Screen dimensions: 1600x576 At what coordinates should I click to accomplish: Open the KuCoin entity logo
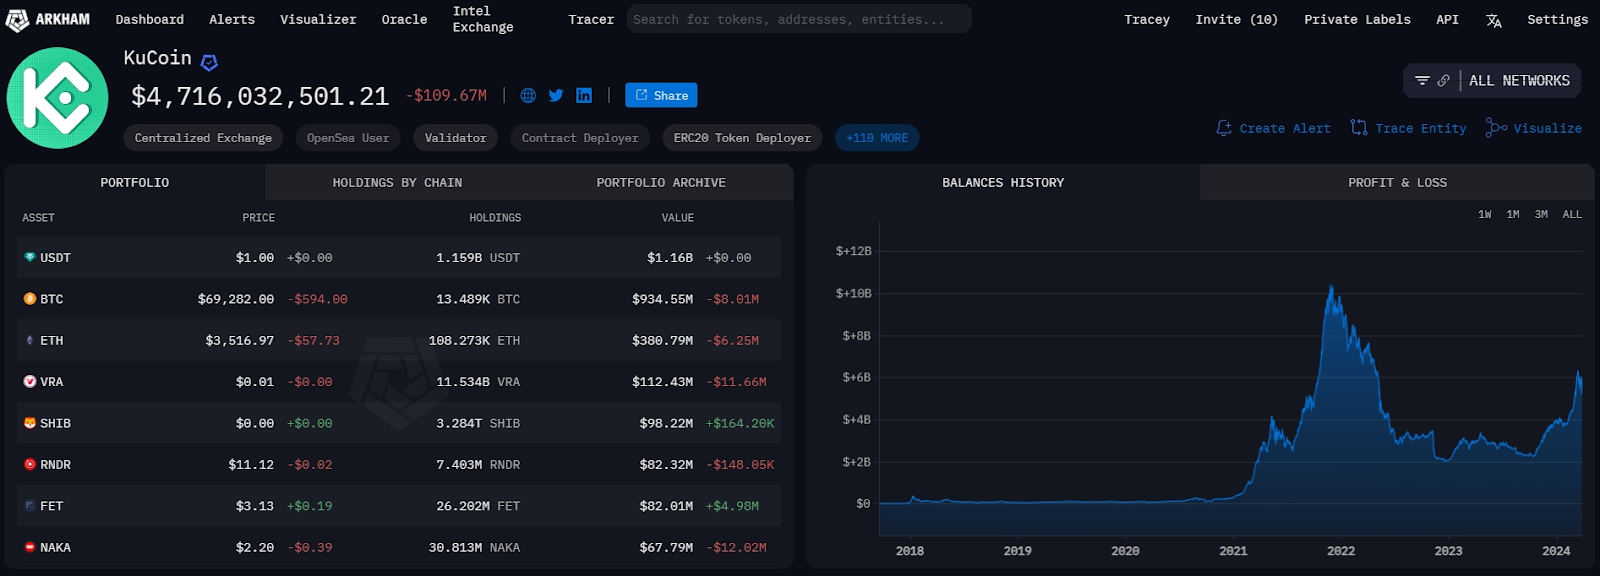tap(57, 98)
